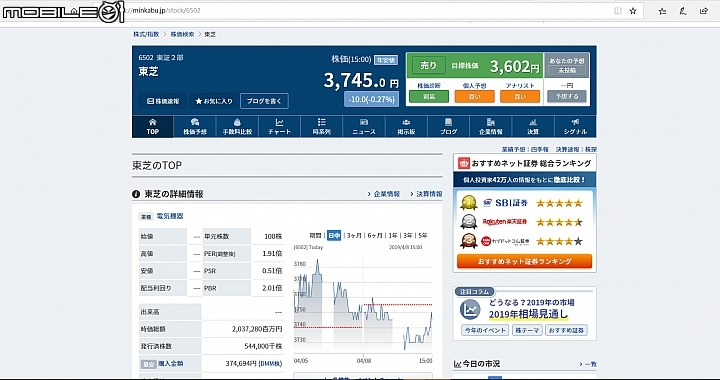Screen dimensions: 720x380
Task: Click the 注目コラム chart icon
Action: (470, 309)
